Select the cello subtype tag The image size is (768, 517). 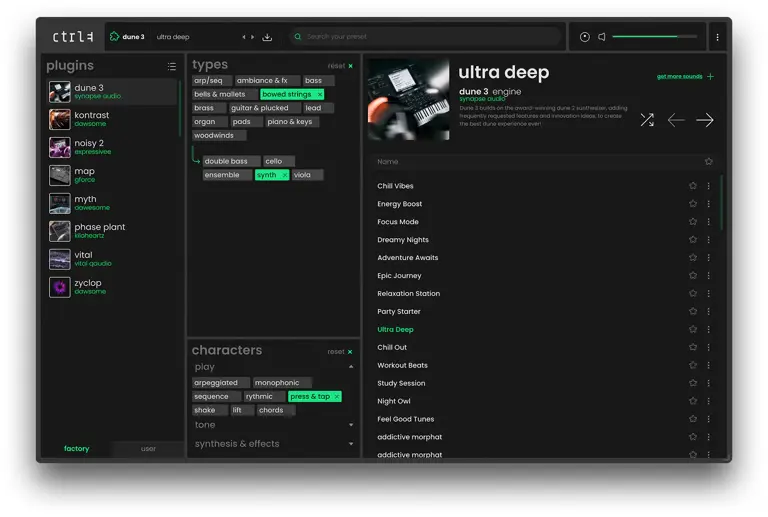click(x=278, y=161)
